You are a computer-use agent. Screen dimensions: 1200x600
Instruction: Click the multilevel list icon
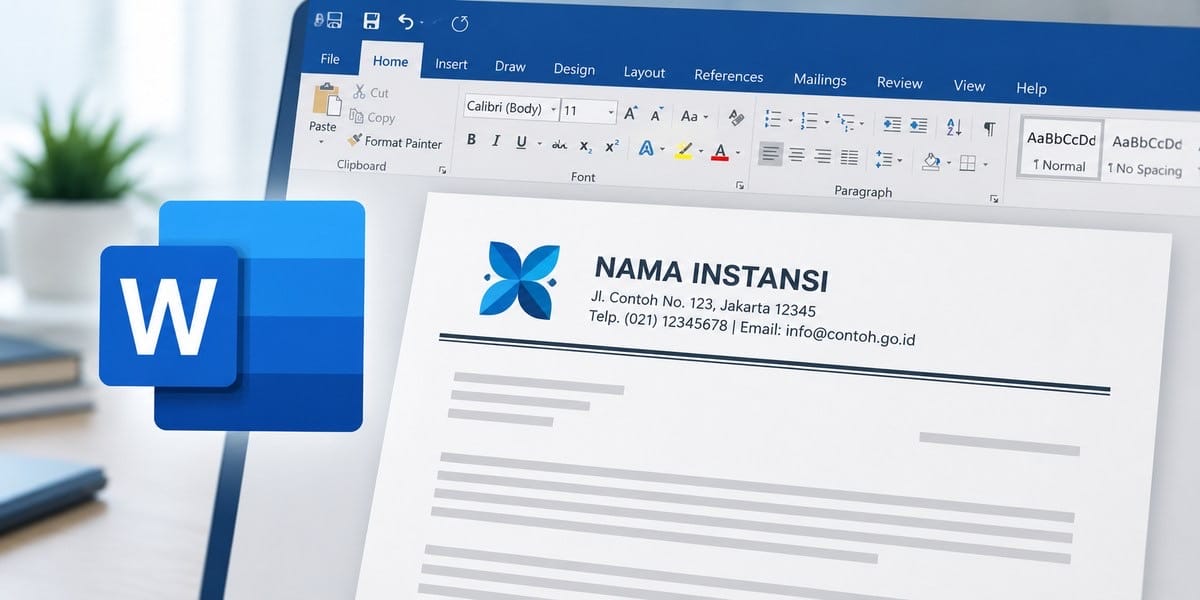pos(845,123)
